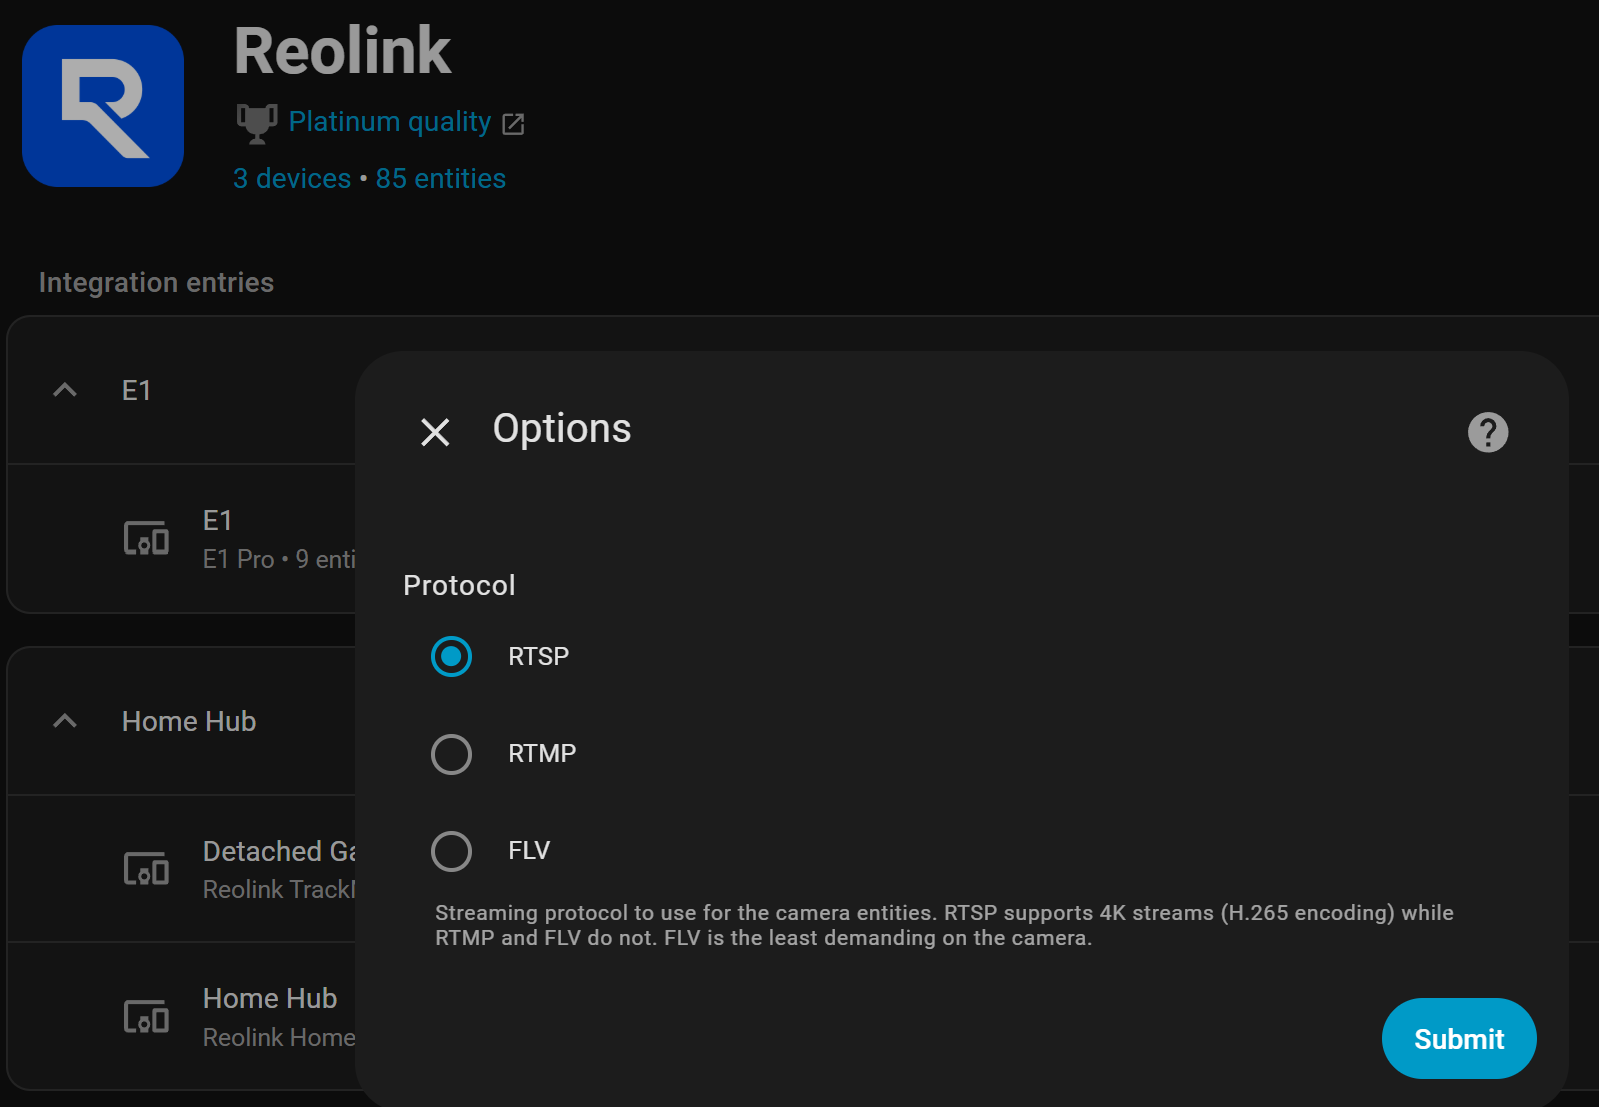Viewport: 1599px width, 1107px height.
Task: Open the Platinum quality link text
Action: point(390,122)
